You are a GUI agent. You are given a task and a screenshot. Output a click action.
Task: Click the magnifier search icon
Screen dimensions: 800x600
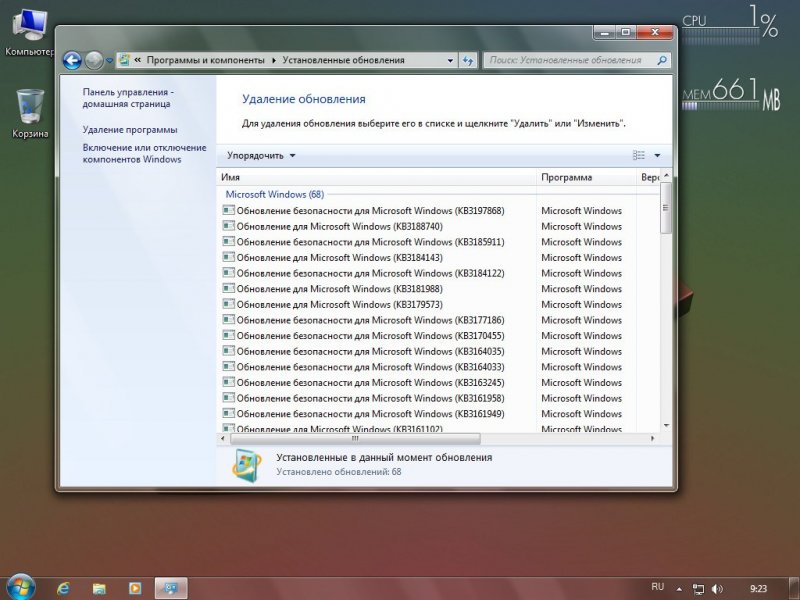pyautogui.click(x=662, y=60)
